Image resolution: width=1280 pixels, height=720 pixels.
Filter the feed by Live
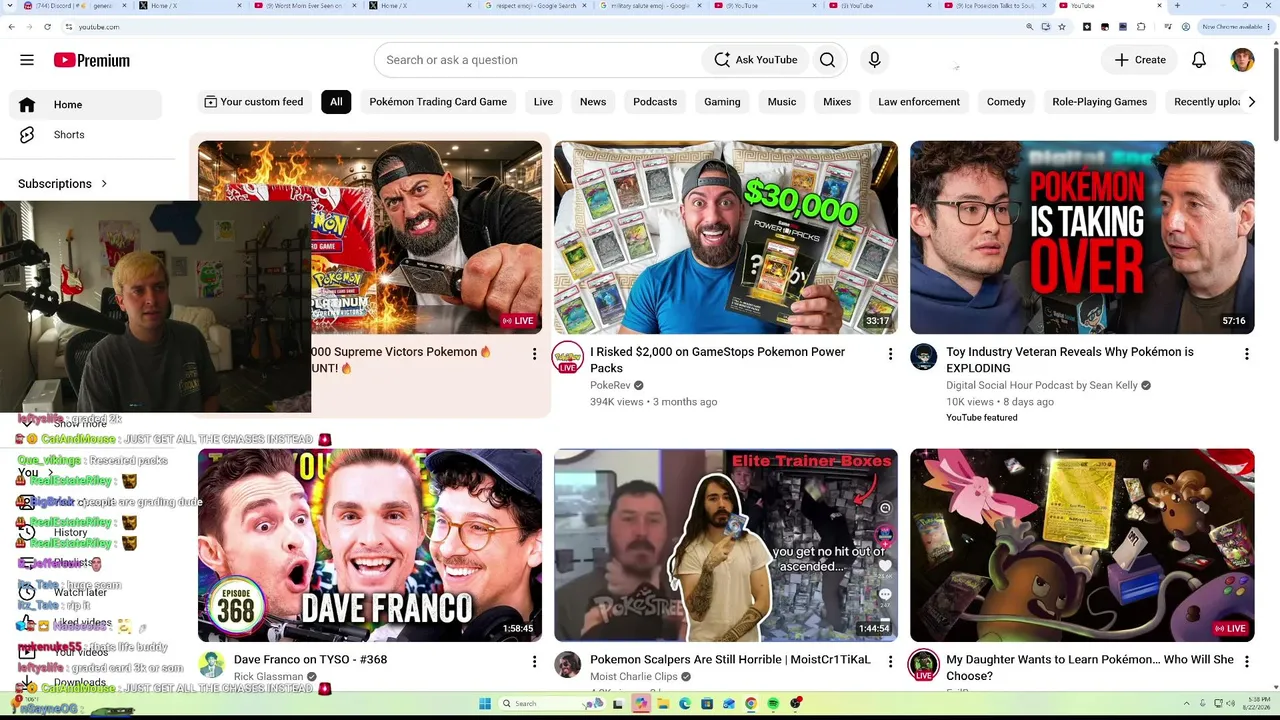pyautogui.click(x=543, y=102)
